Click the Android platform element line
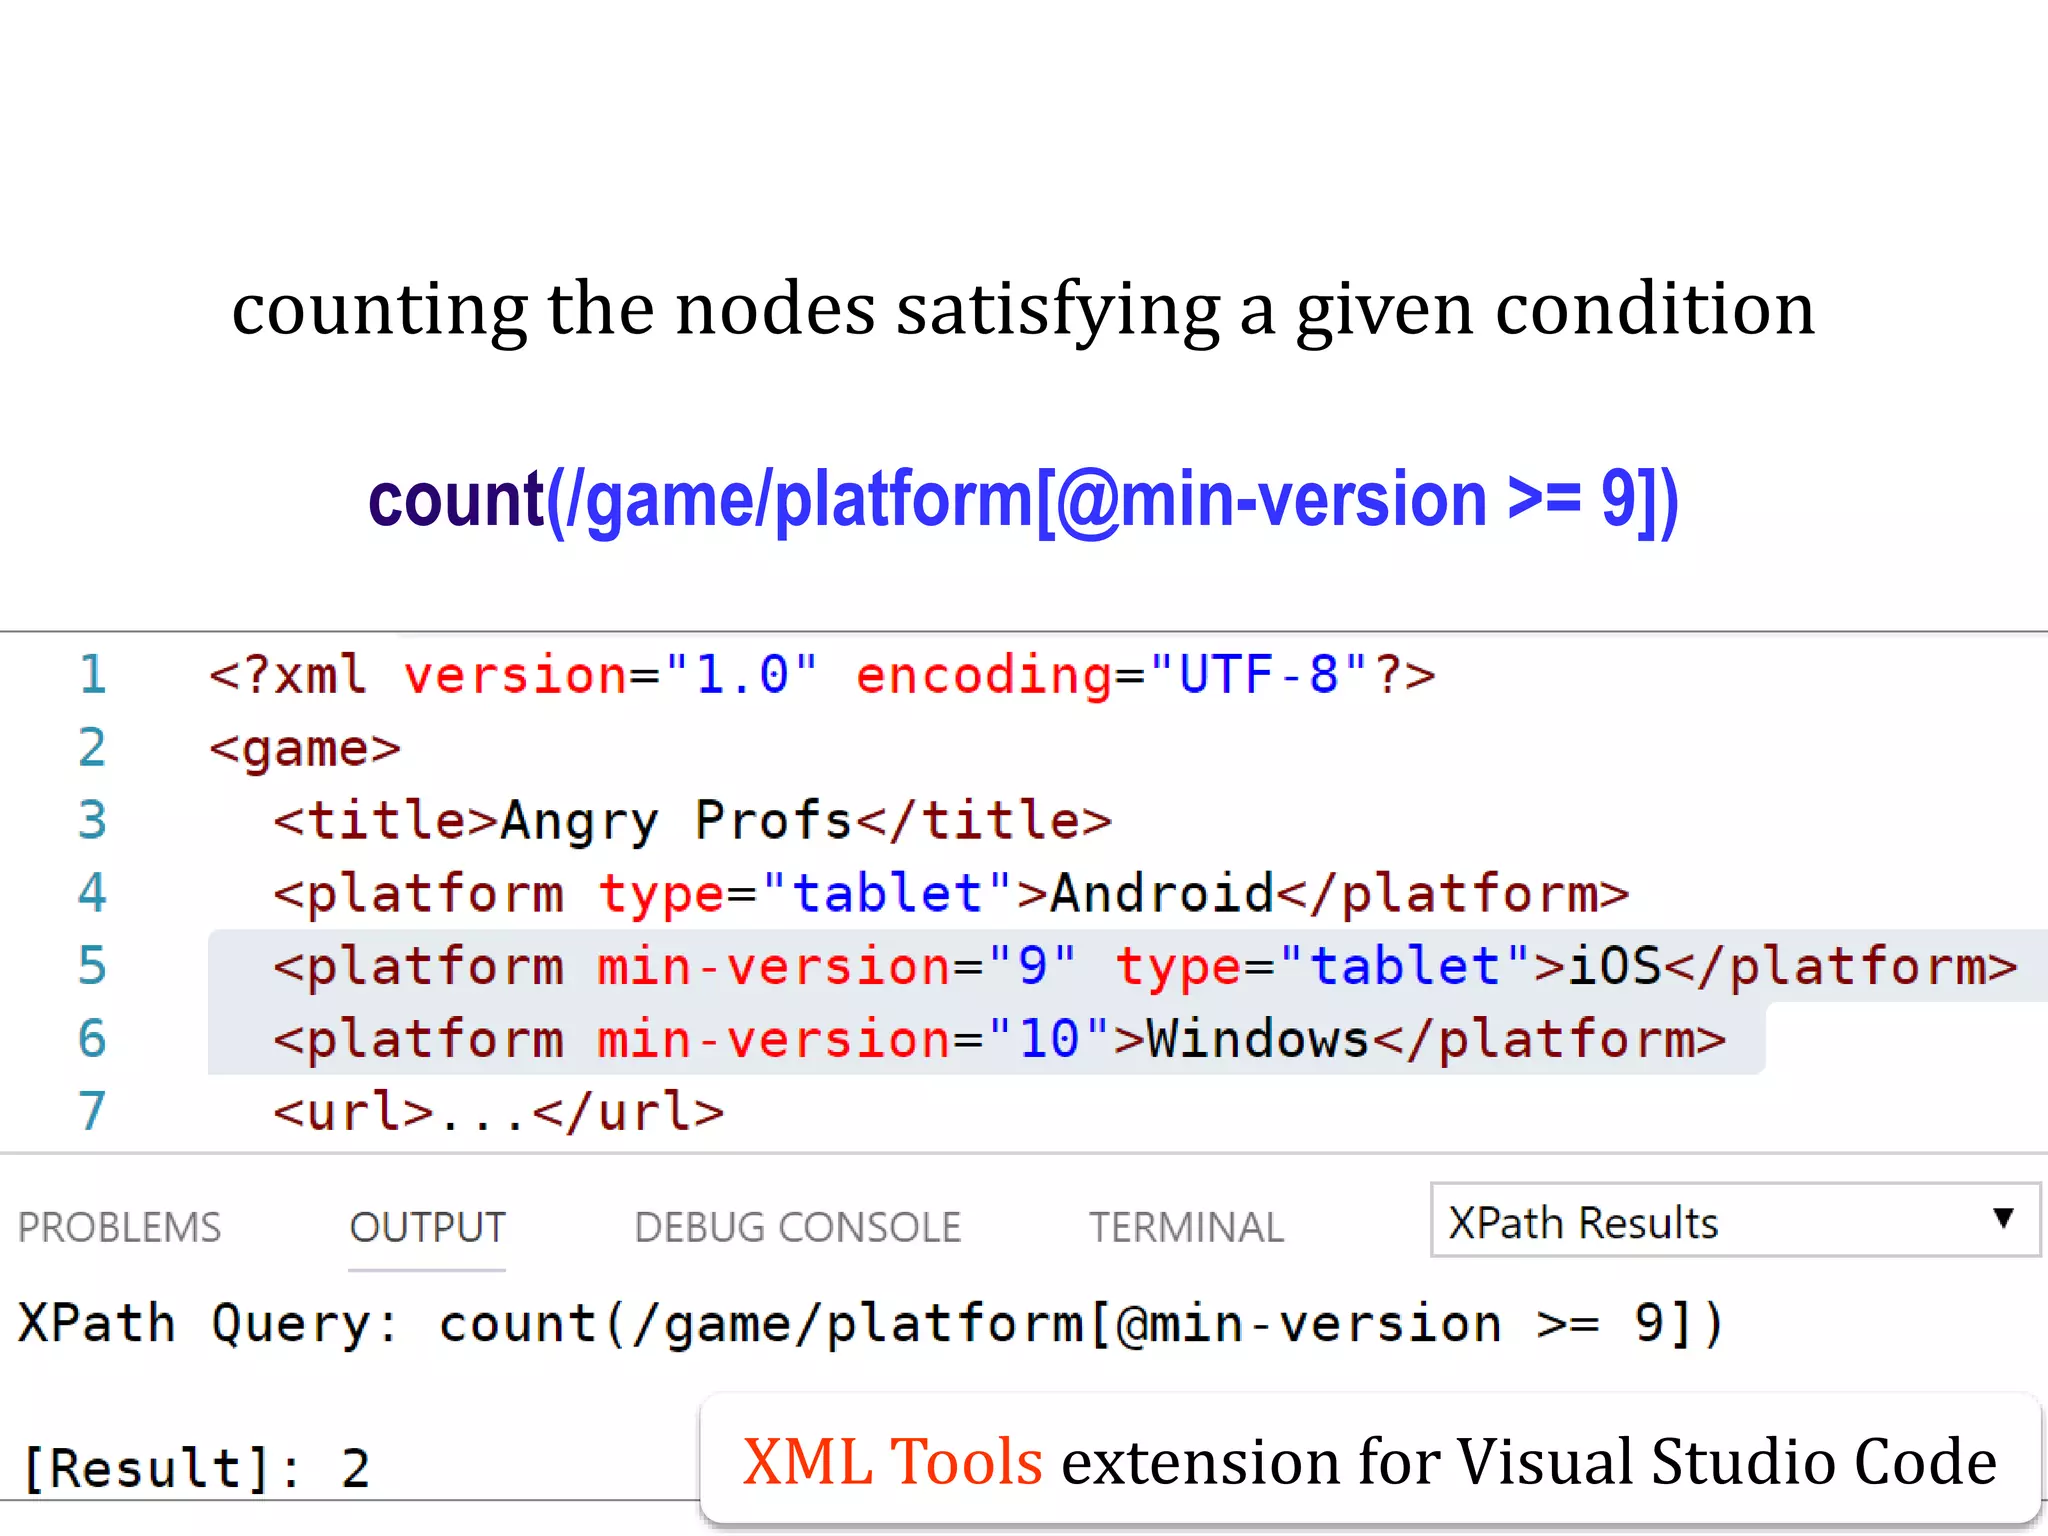The height and width of the screenshot is (1536, 2048). 951,893
